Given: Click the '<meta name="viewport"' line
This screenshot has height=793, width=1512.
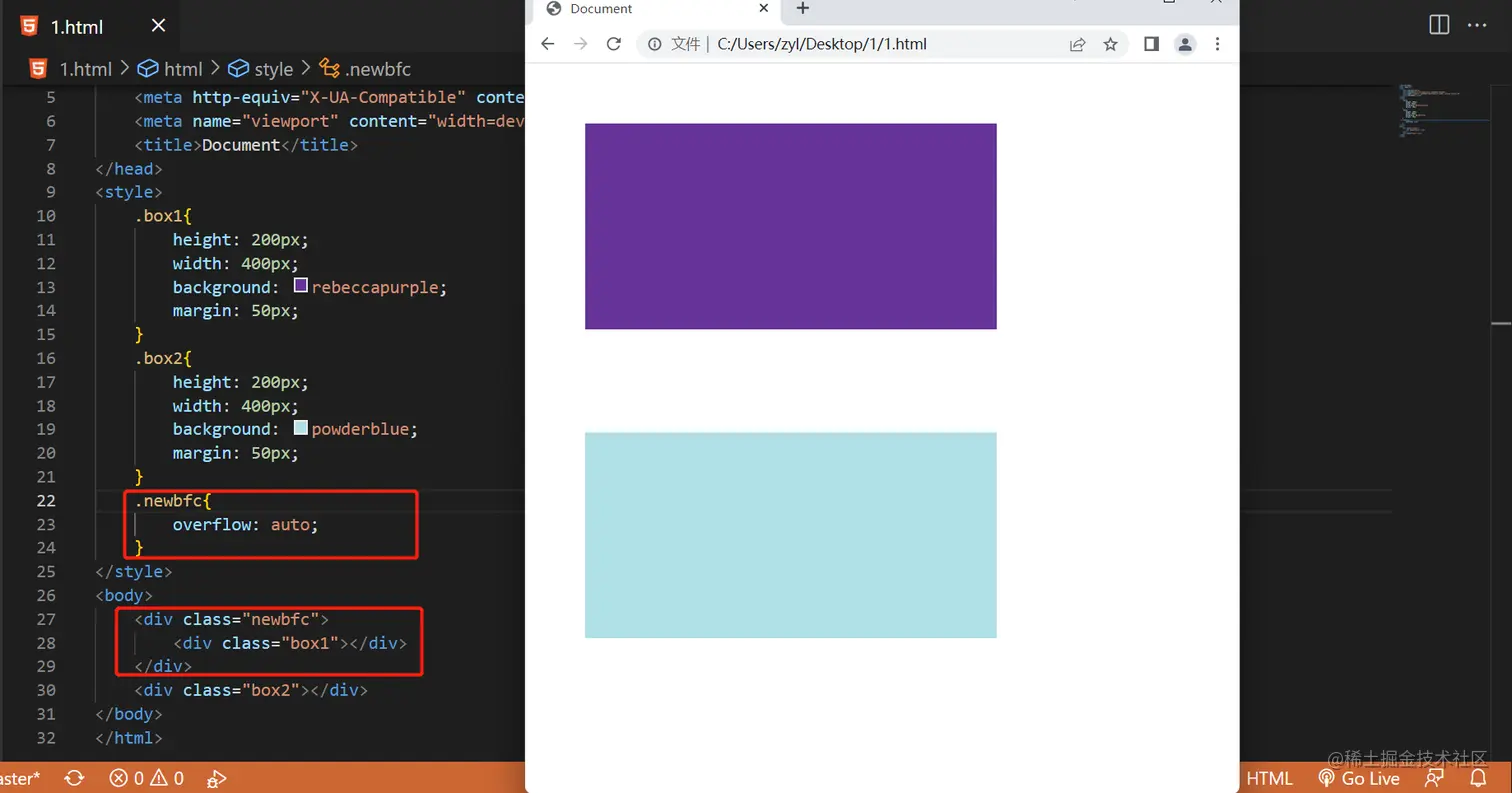Looking at the screenshot, I should click(x=330, y=121).
